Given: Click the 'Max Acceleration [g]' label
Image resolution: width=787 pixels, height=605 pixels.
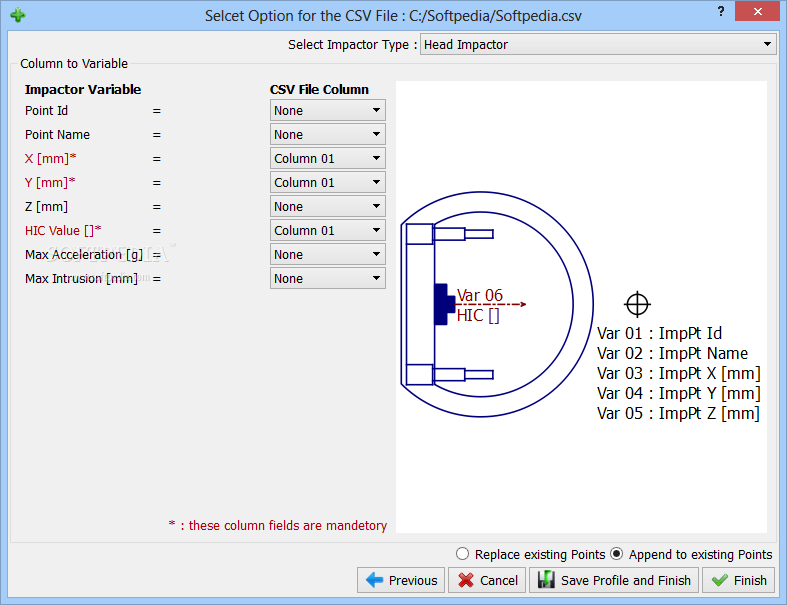Looking at the screenshot, I should (84, 255).
